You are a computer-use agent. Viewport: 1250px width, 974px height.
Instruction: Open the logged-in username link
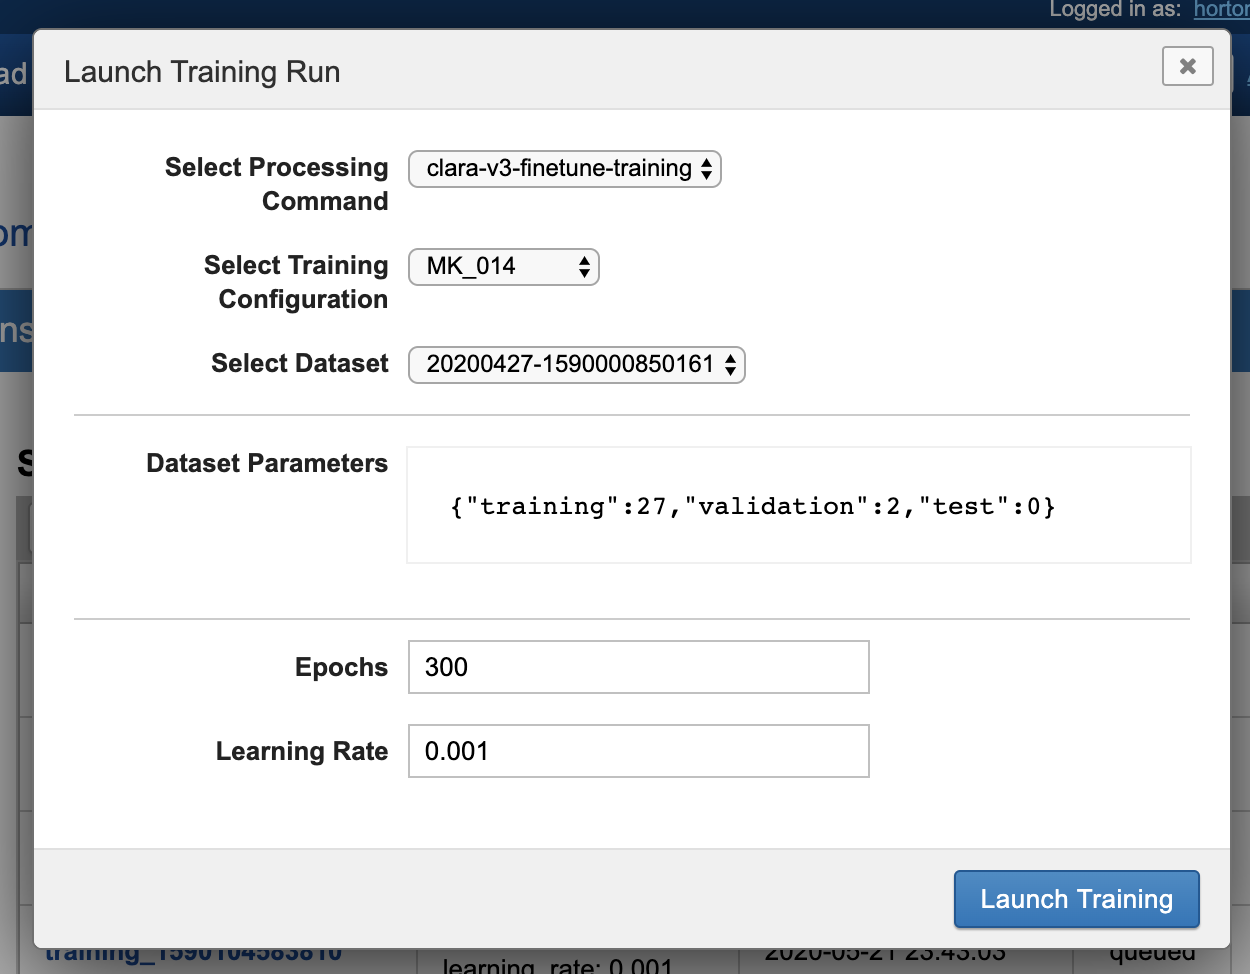[1221, 9]
